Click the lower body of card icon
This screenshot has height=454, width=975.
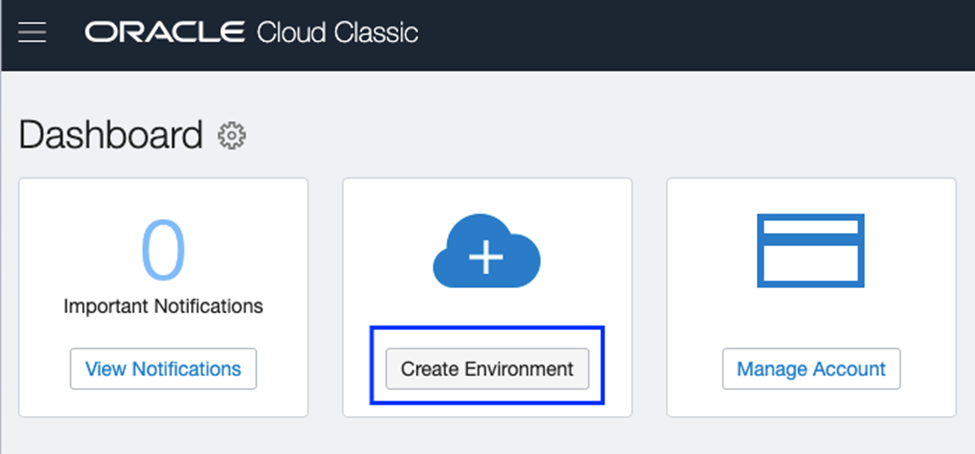[811, 264]
